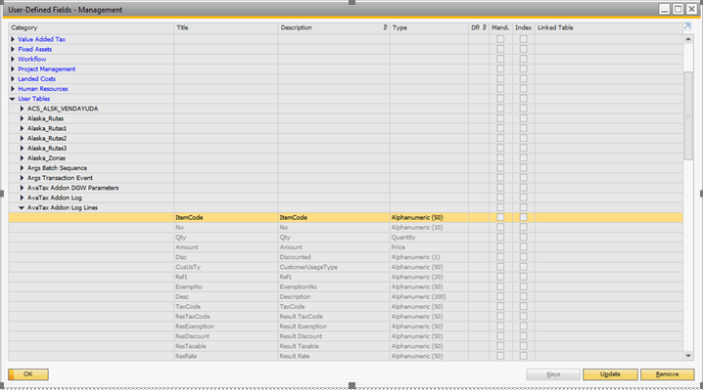This screenshot has width=703, height=390.
Task: Click the sort icon in Description header
Action: 385,27
